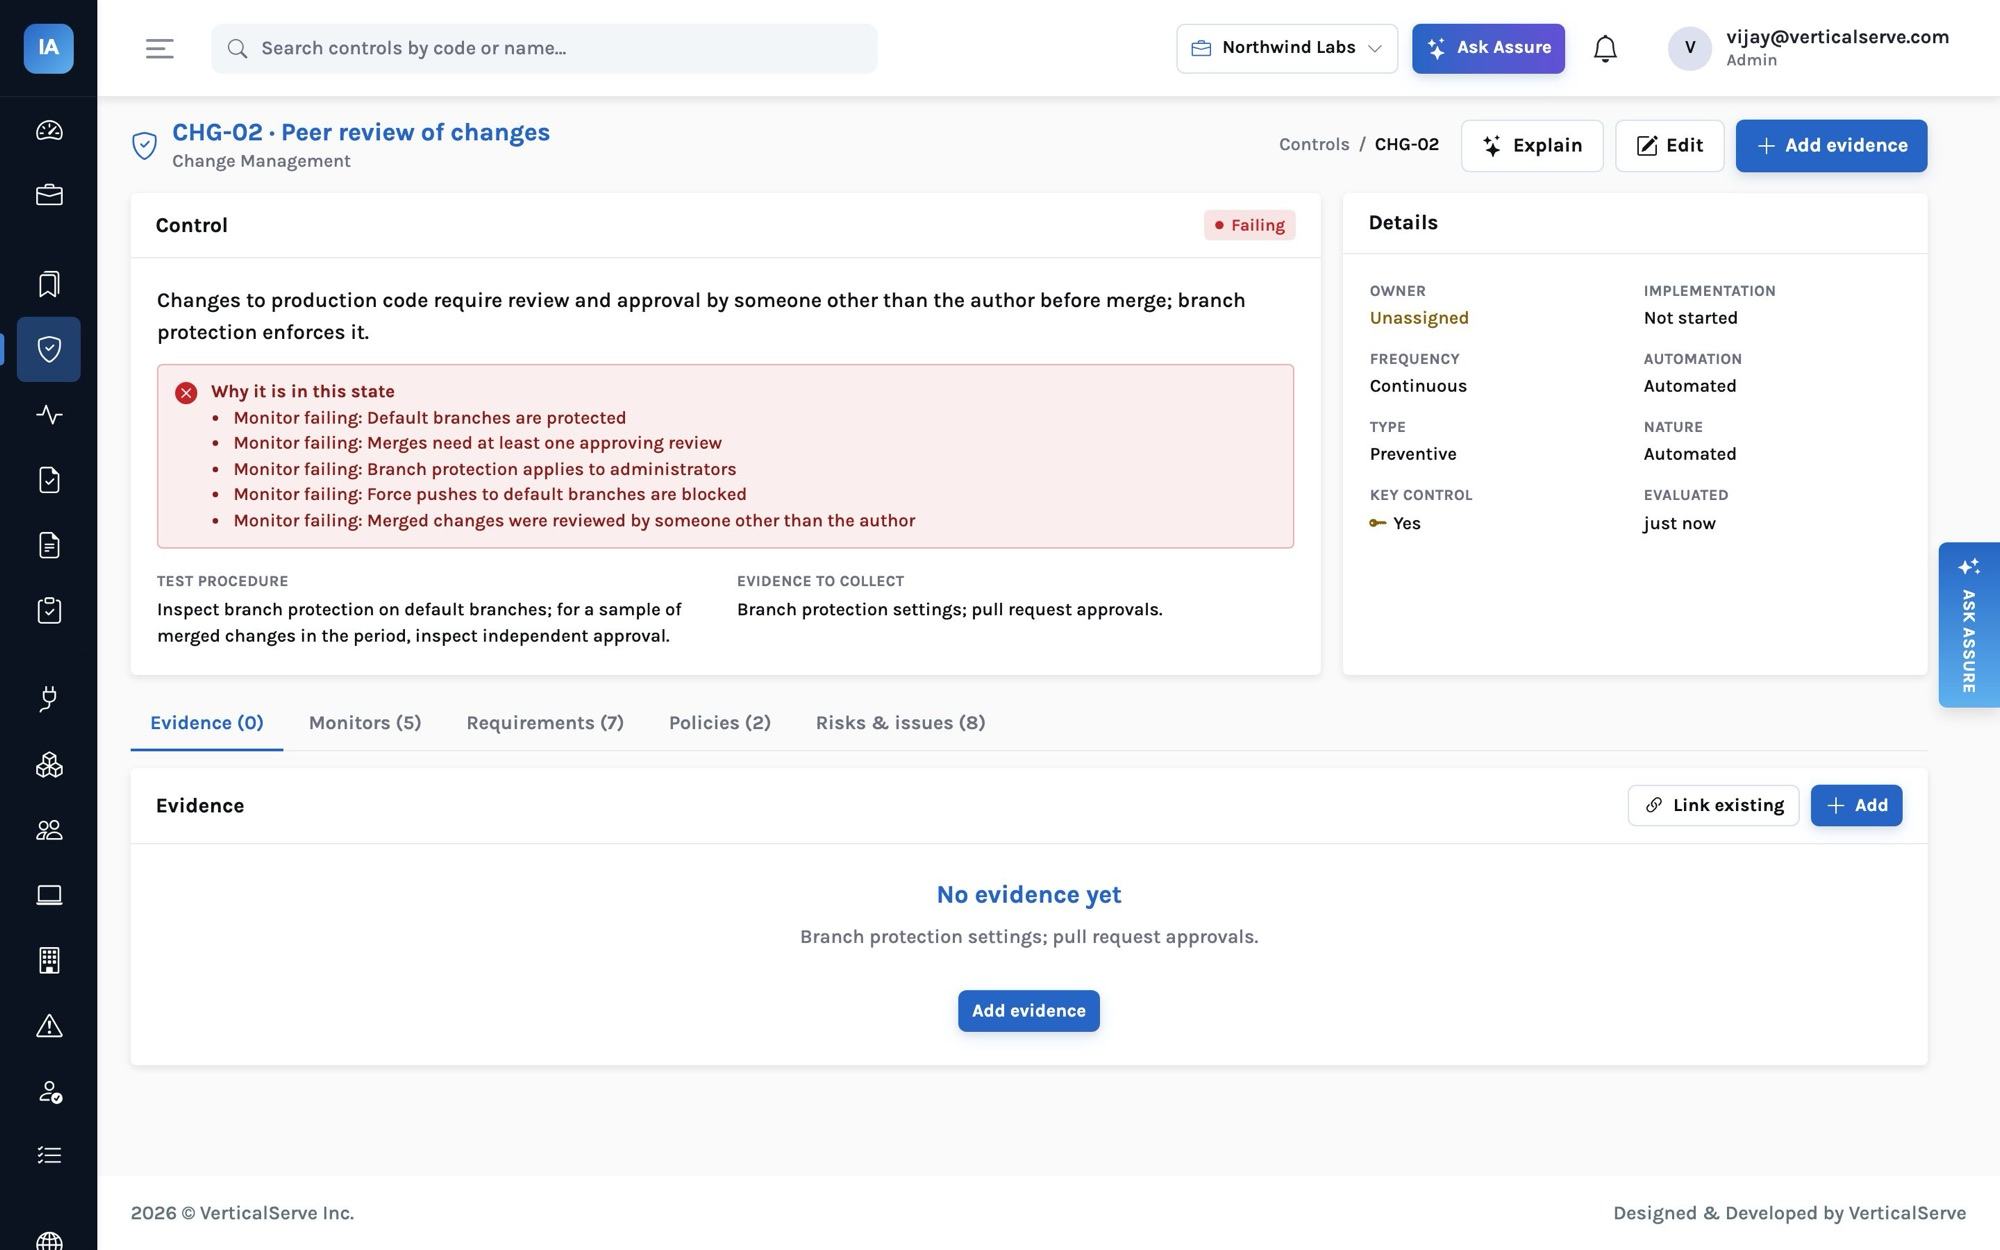Toggle the hamburger menu to collapse sidebar
2000x1250 pixels.
click(x=160, y=48)
